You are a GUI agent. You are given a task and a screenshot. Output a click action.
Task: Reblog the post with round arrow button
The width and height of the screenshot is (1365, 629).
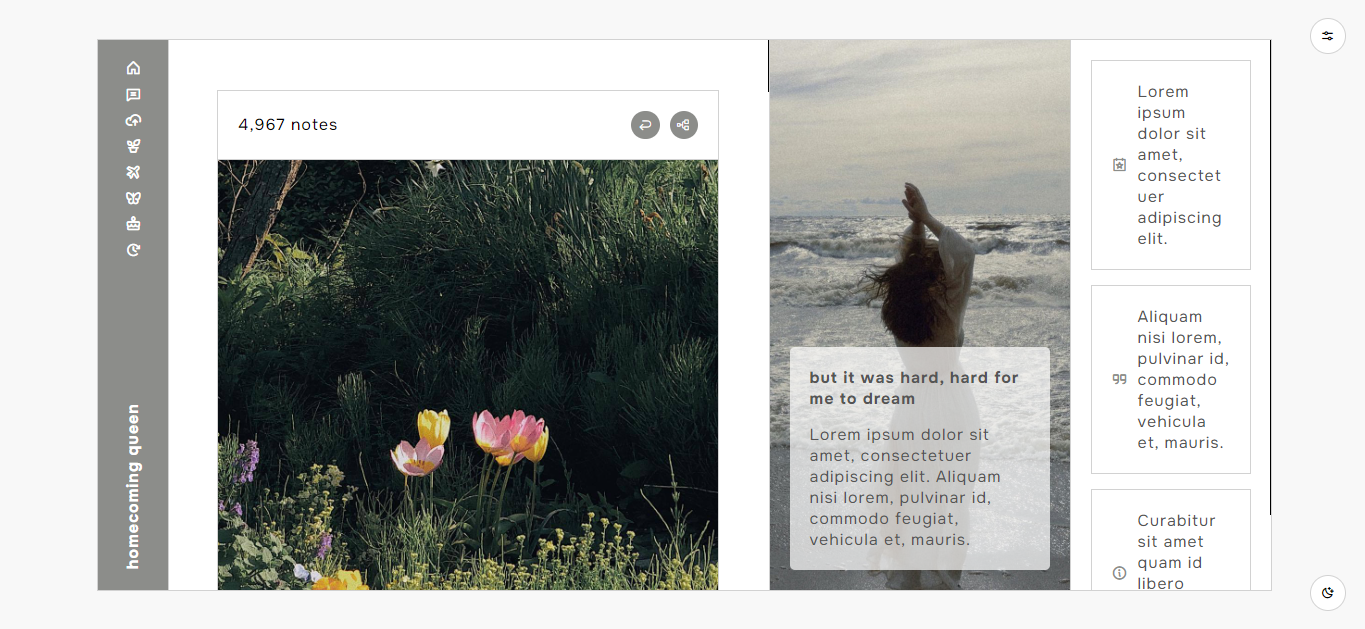tap(645, 125)
